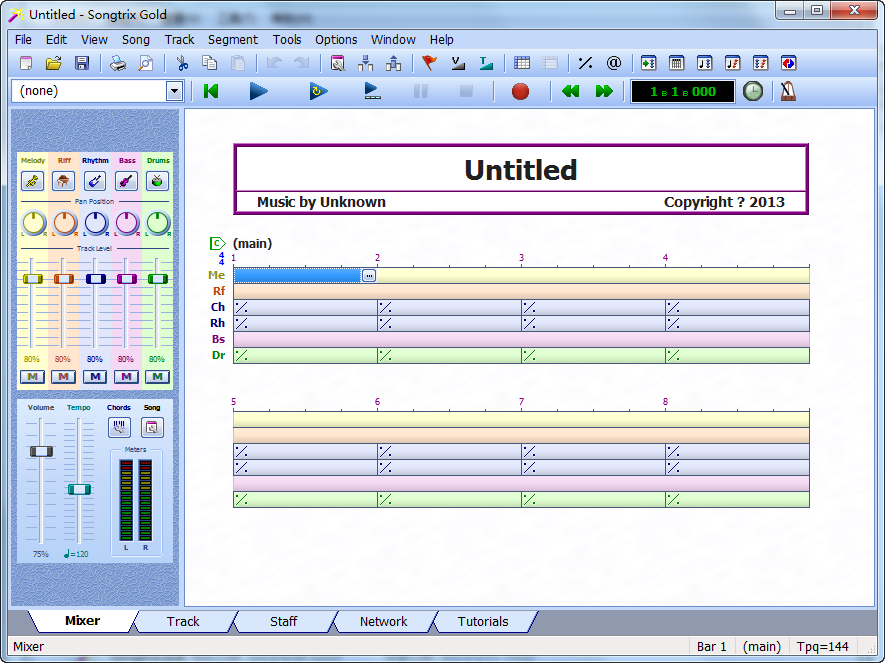885x663 pixels.
Task: Click the red Record button
Action: 520,91
